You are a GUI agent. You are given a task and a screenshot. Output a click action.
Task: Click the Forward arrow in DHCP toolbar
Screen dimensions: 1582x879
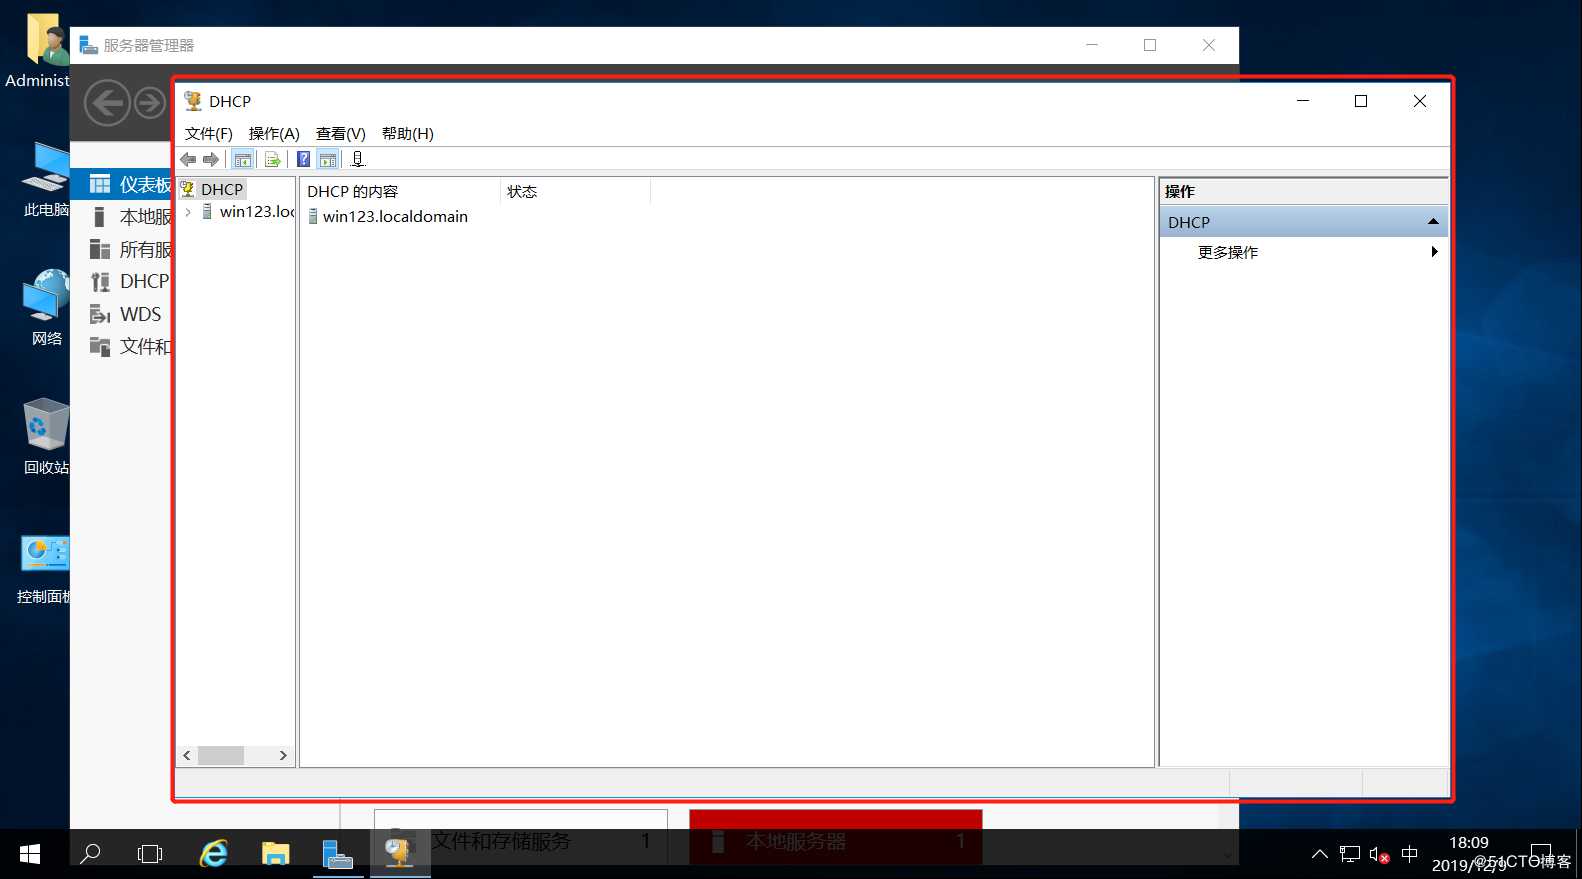[x=210, y=159]
